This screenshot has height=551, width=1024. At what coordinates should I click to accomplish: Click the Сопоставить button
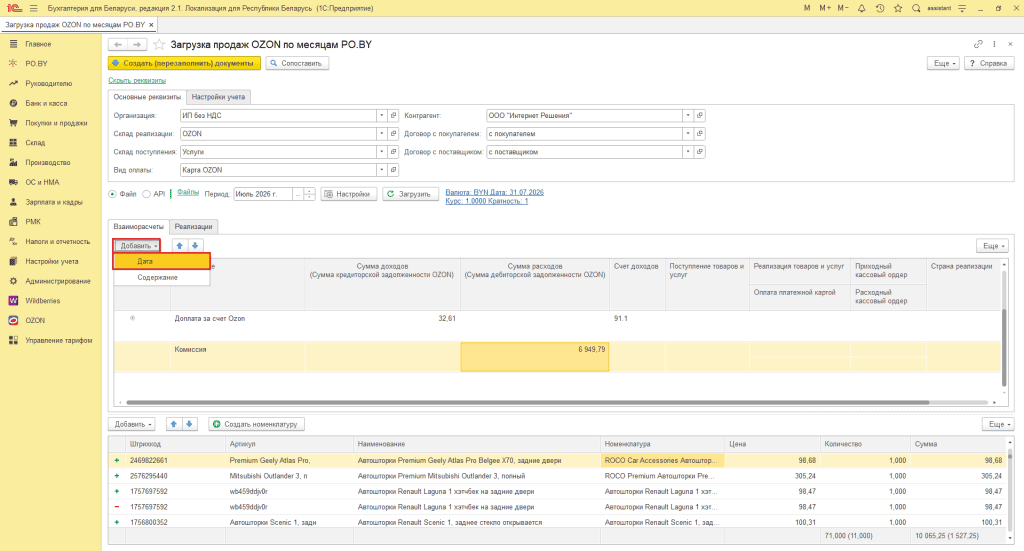tap(296, 63)
